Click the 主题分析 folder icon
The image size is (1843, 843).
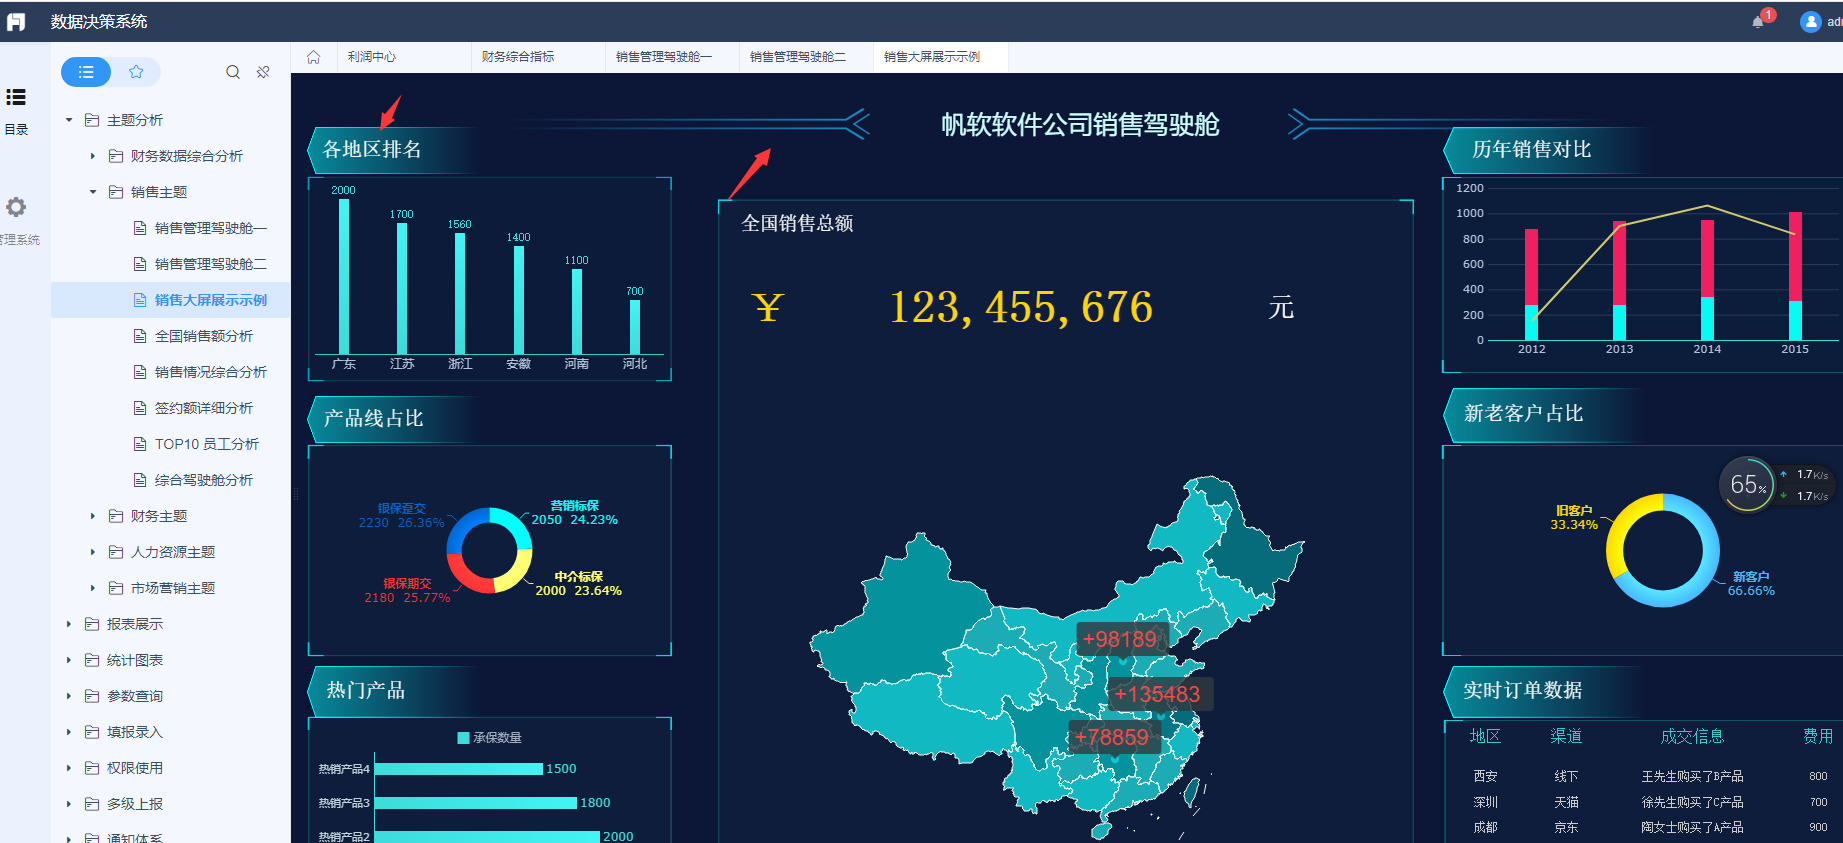tap(92, 120)
